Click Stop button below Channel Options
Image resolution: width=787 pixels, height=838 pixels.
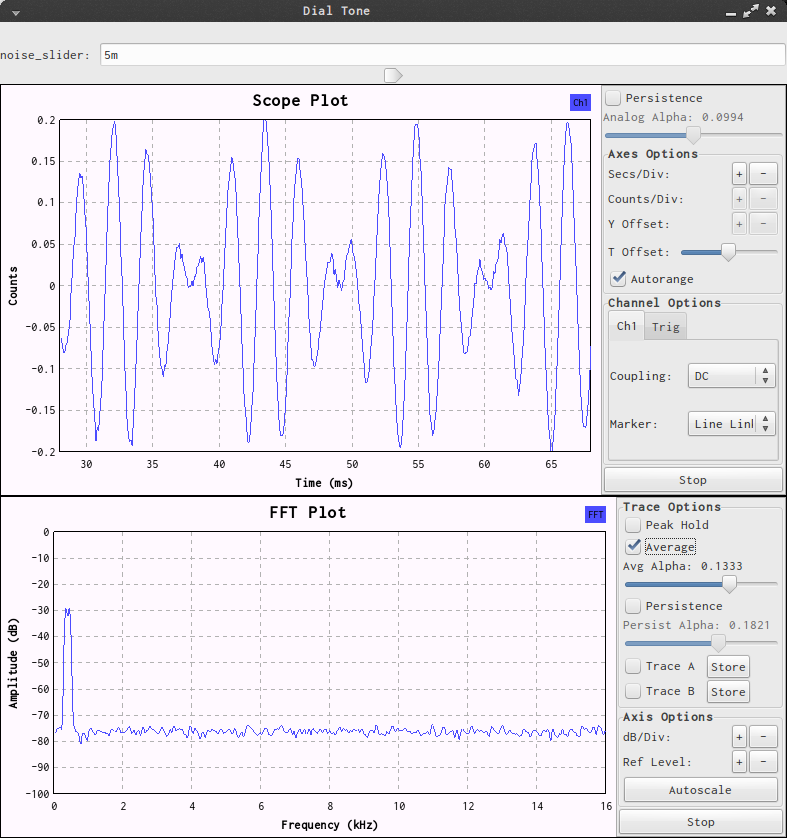[x=693, y=480]
